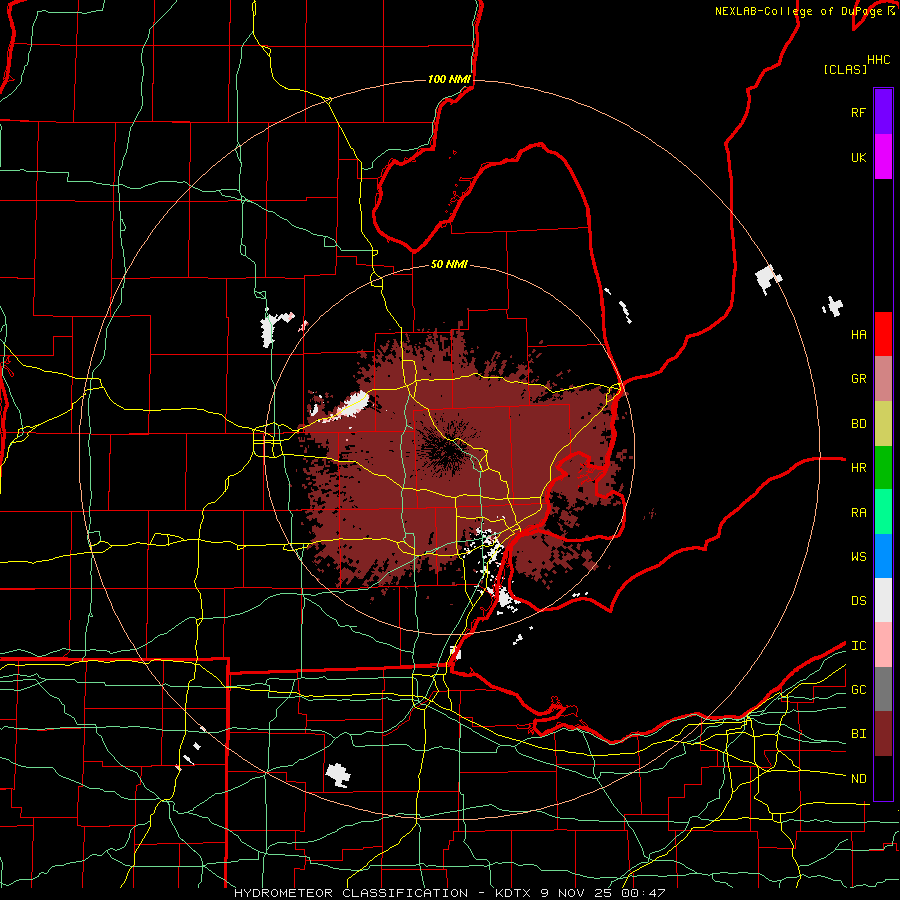Pick the RA light green swatch
The width and height of the screenshot is (900, 900).
click(x=883, y=512)
